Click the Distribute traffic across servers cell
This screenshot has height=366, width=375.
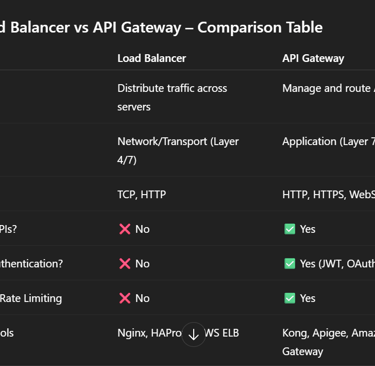pyautogui.click(x=172, y=97)
